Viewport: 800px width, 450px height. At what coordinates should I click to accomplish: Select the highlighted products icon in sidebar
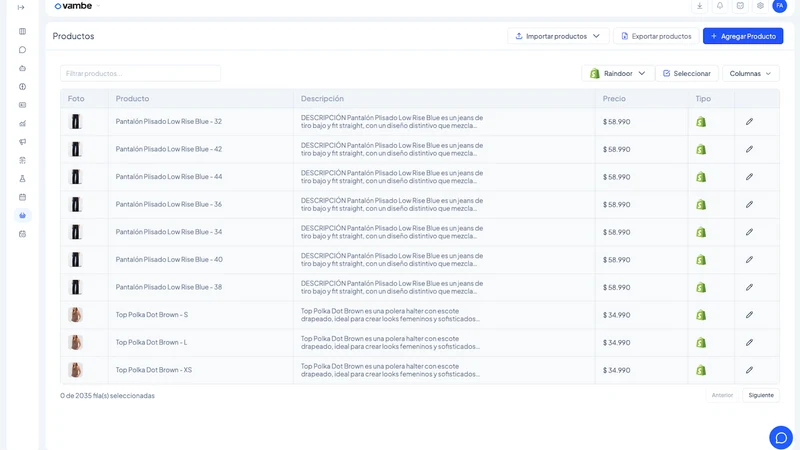coord(22,215)
